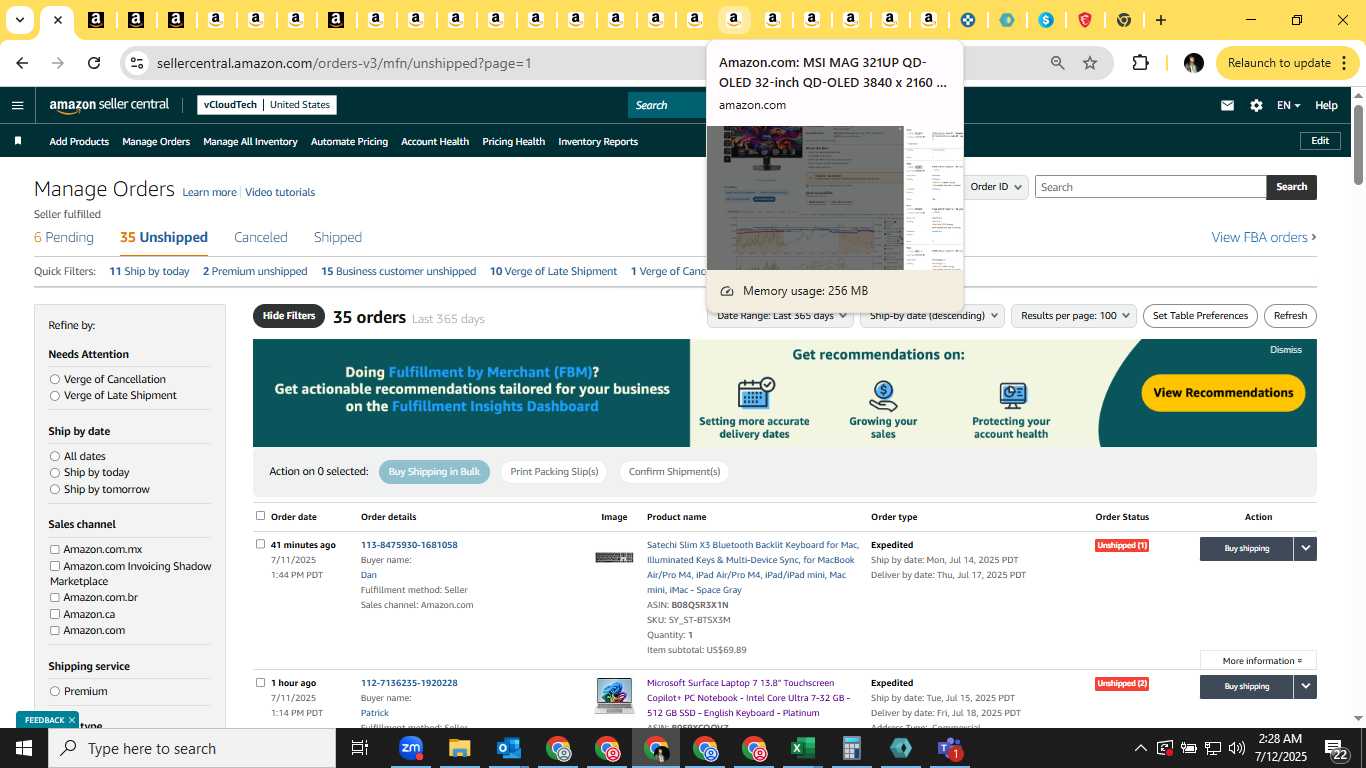Open the Seller Central hamburger menu
The height and width of the screenshot is (768, 1366).
tap(17, 105)
